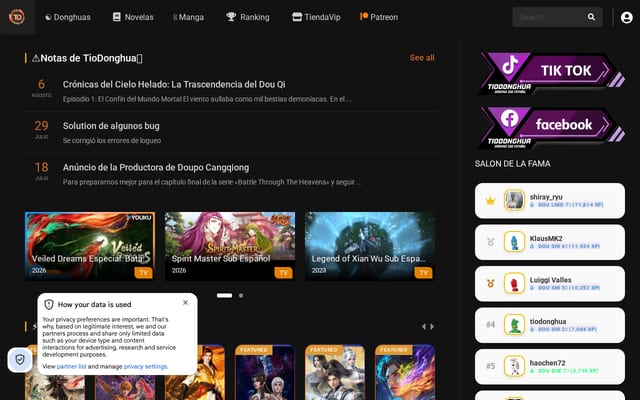Click the search magnifier icon
The width and height of the screenshot is (640, 400).
pos(591,17)
